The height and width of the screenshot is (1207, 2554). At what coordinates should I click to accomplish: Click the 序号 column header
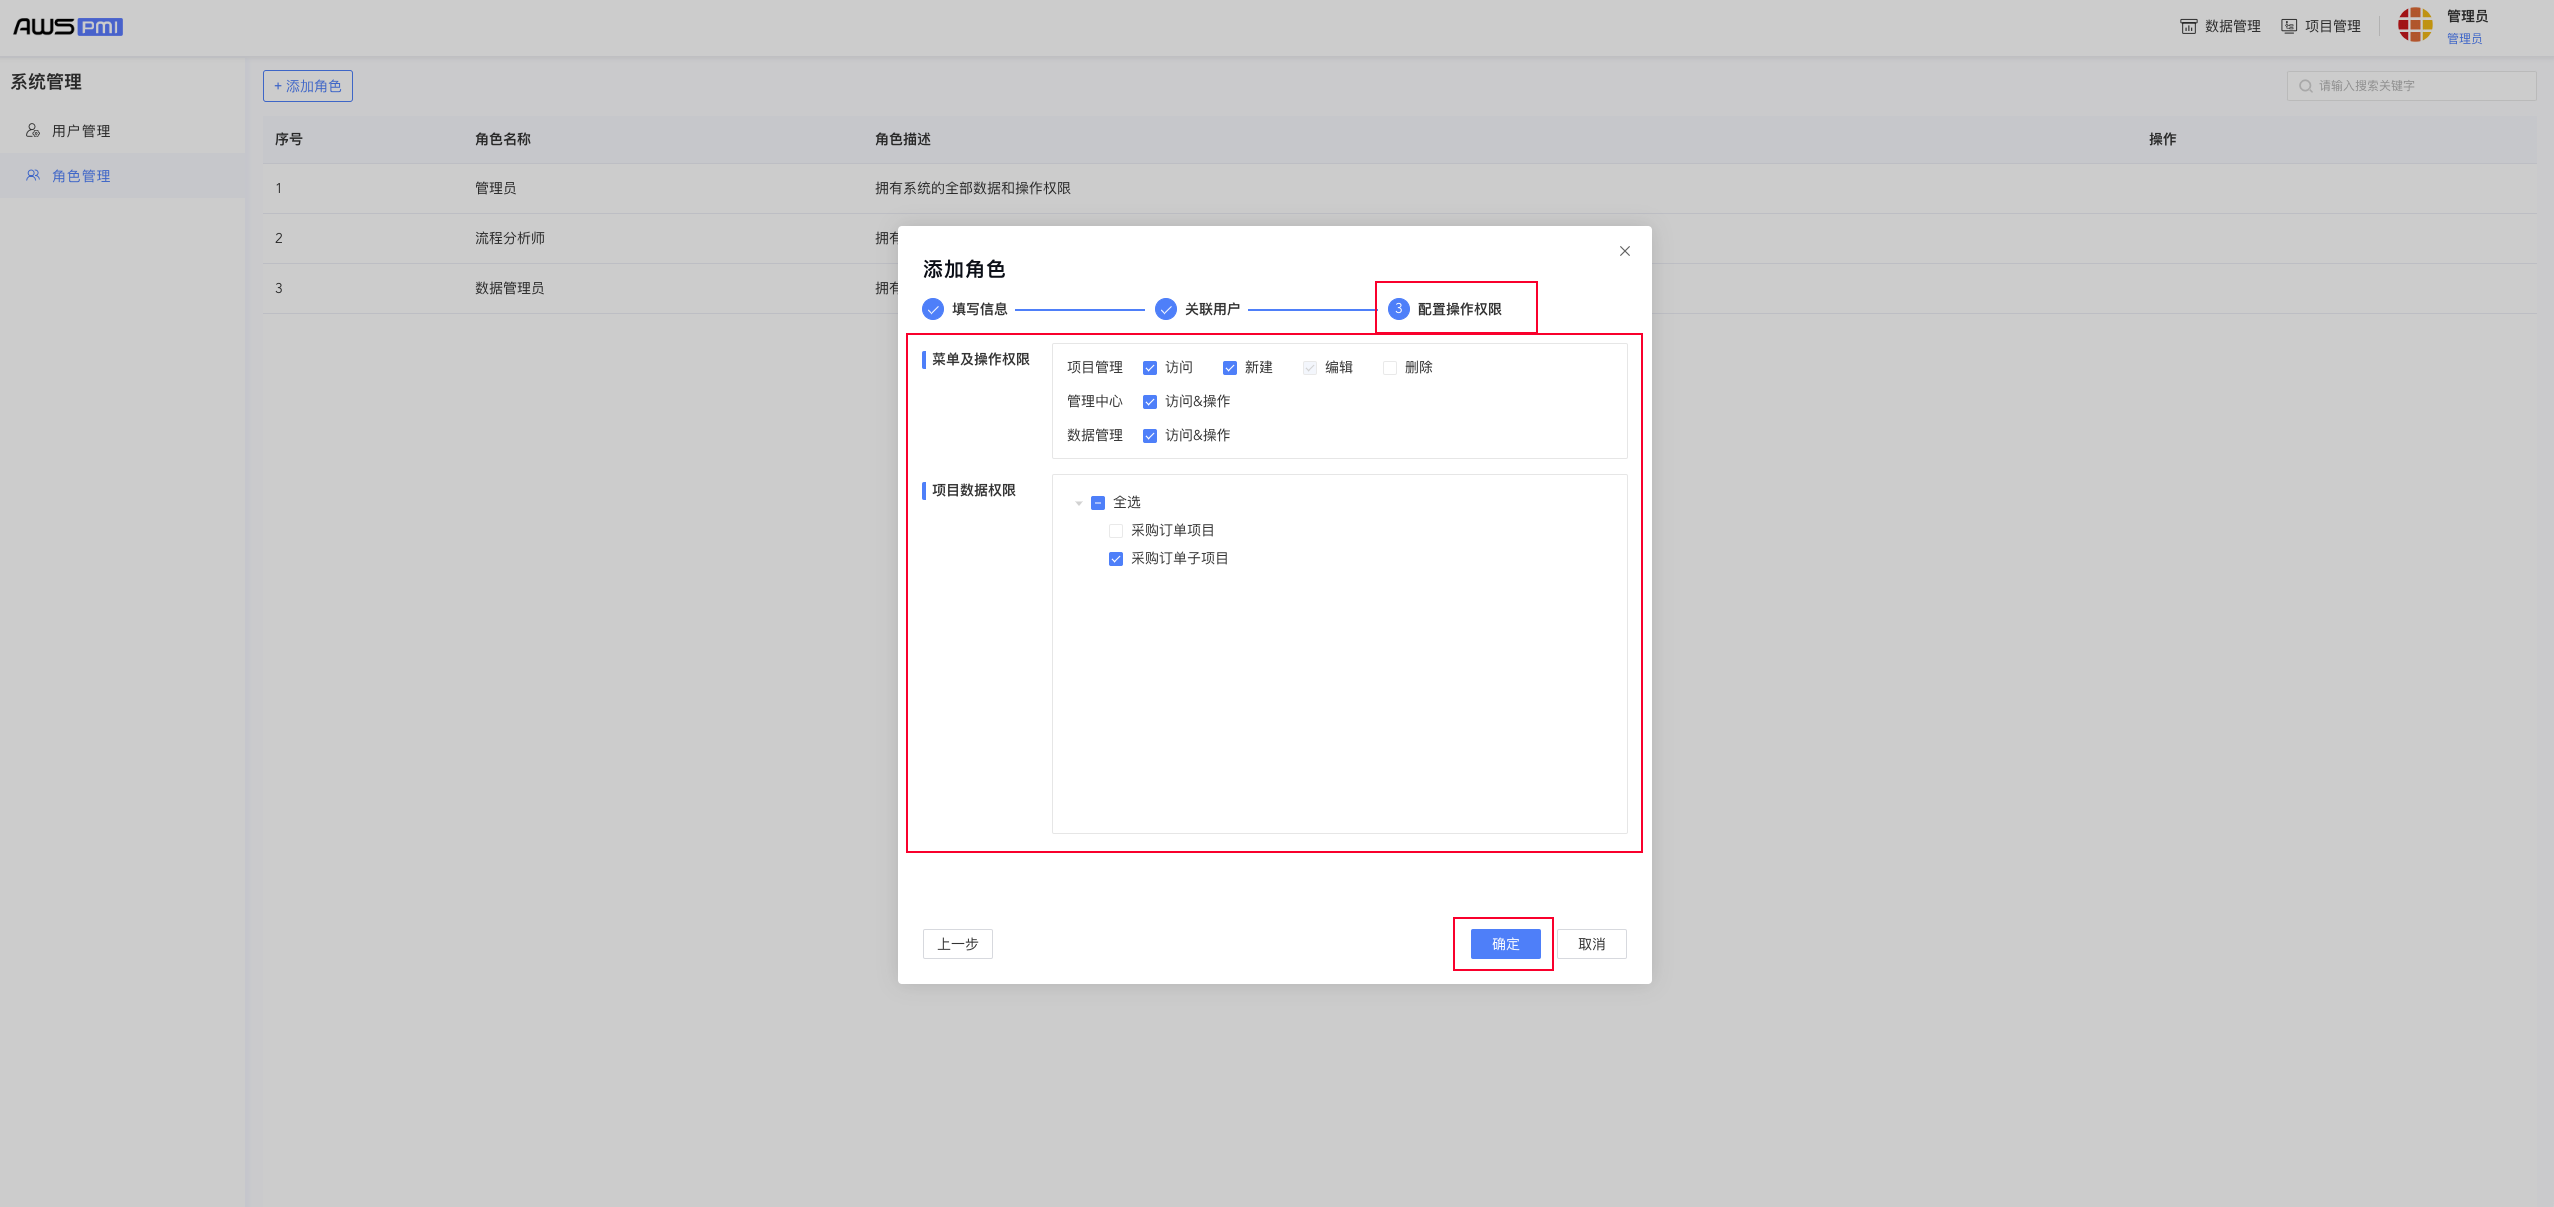point(289,139)
